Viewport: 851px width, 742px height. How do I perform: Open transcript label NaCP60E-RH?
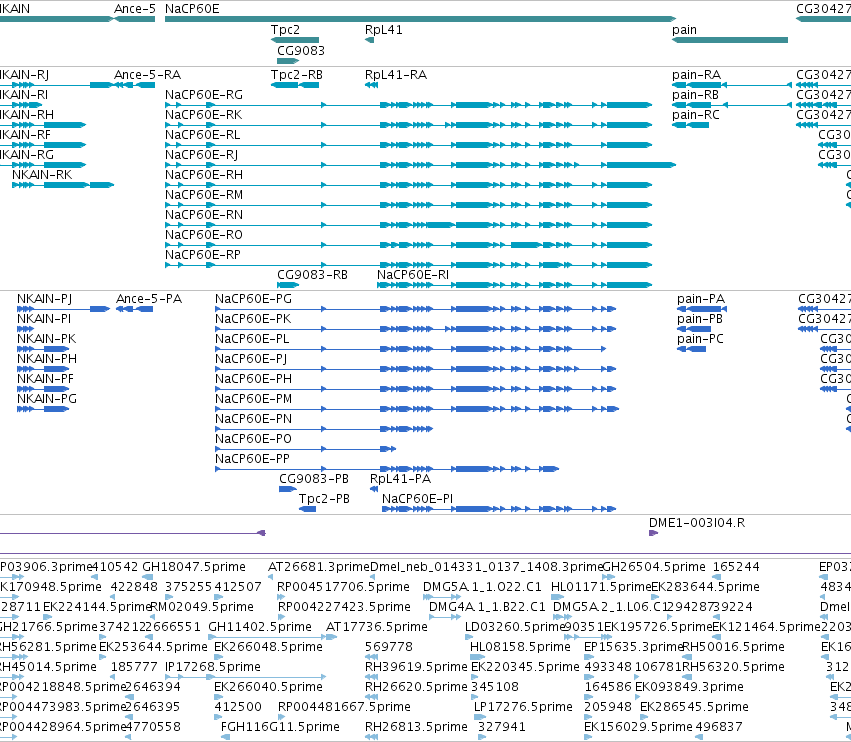click(204, 175)
